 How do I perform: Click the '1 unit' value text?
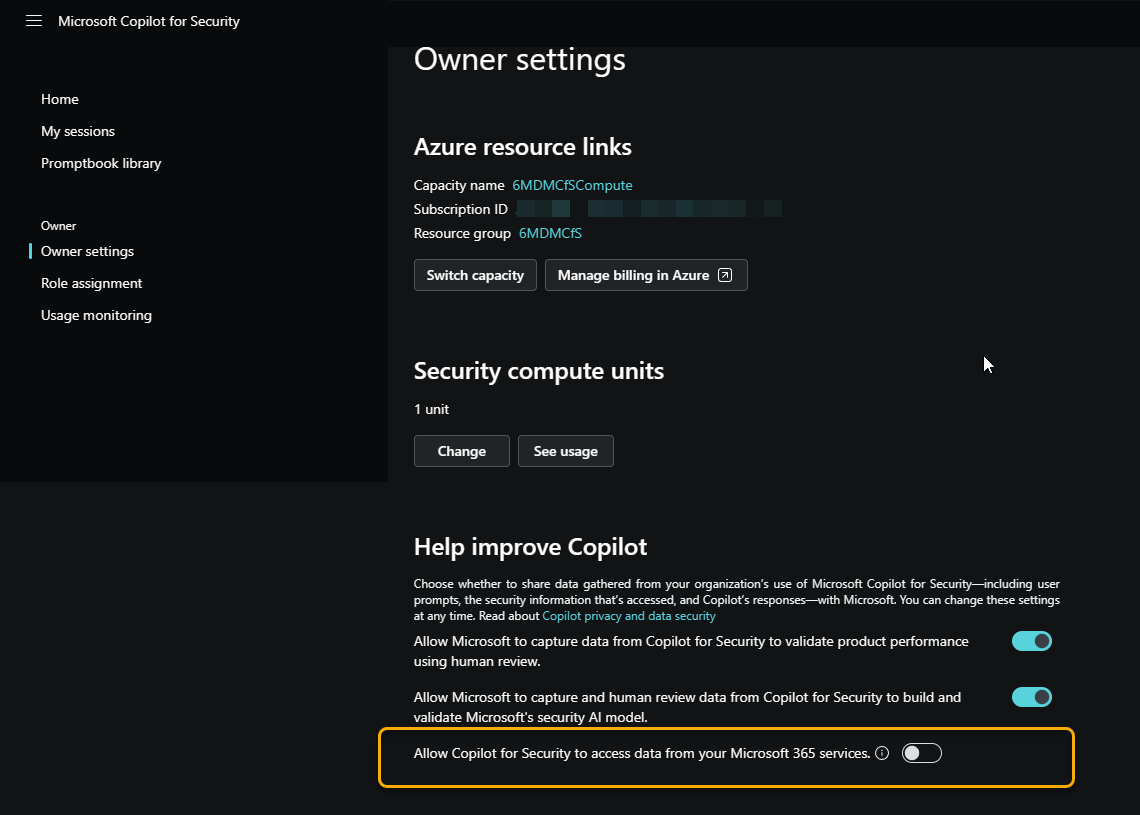click(x=431, y=409)
